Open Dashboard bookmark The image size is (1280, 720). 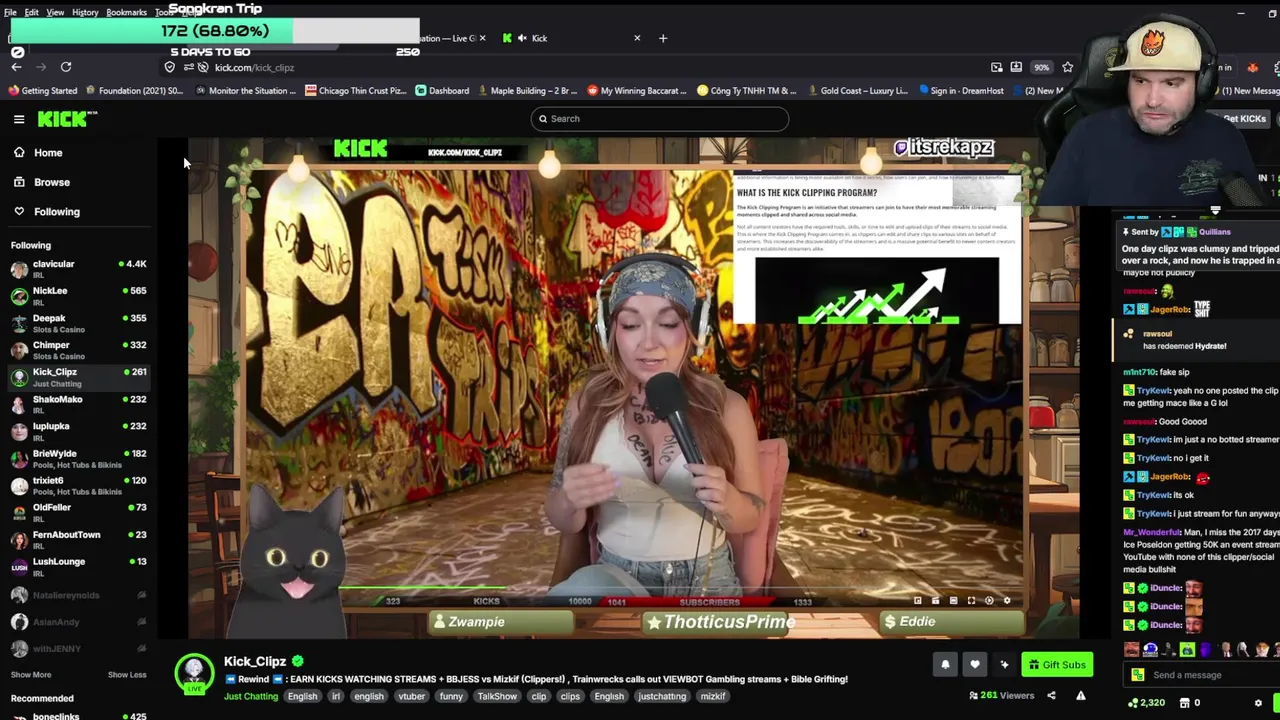pos(442,91)
